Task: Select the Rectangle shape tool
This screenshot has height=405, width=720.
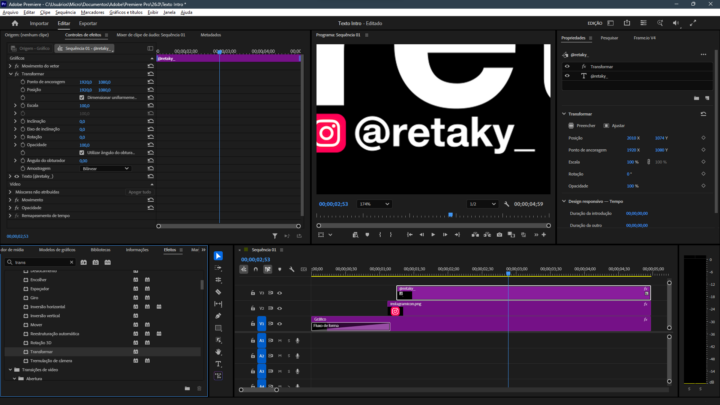Action: click(x=218, y=328)
